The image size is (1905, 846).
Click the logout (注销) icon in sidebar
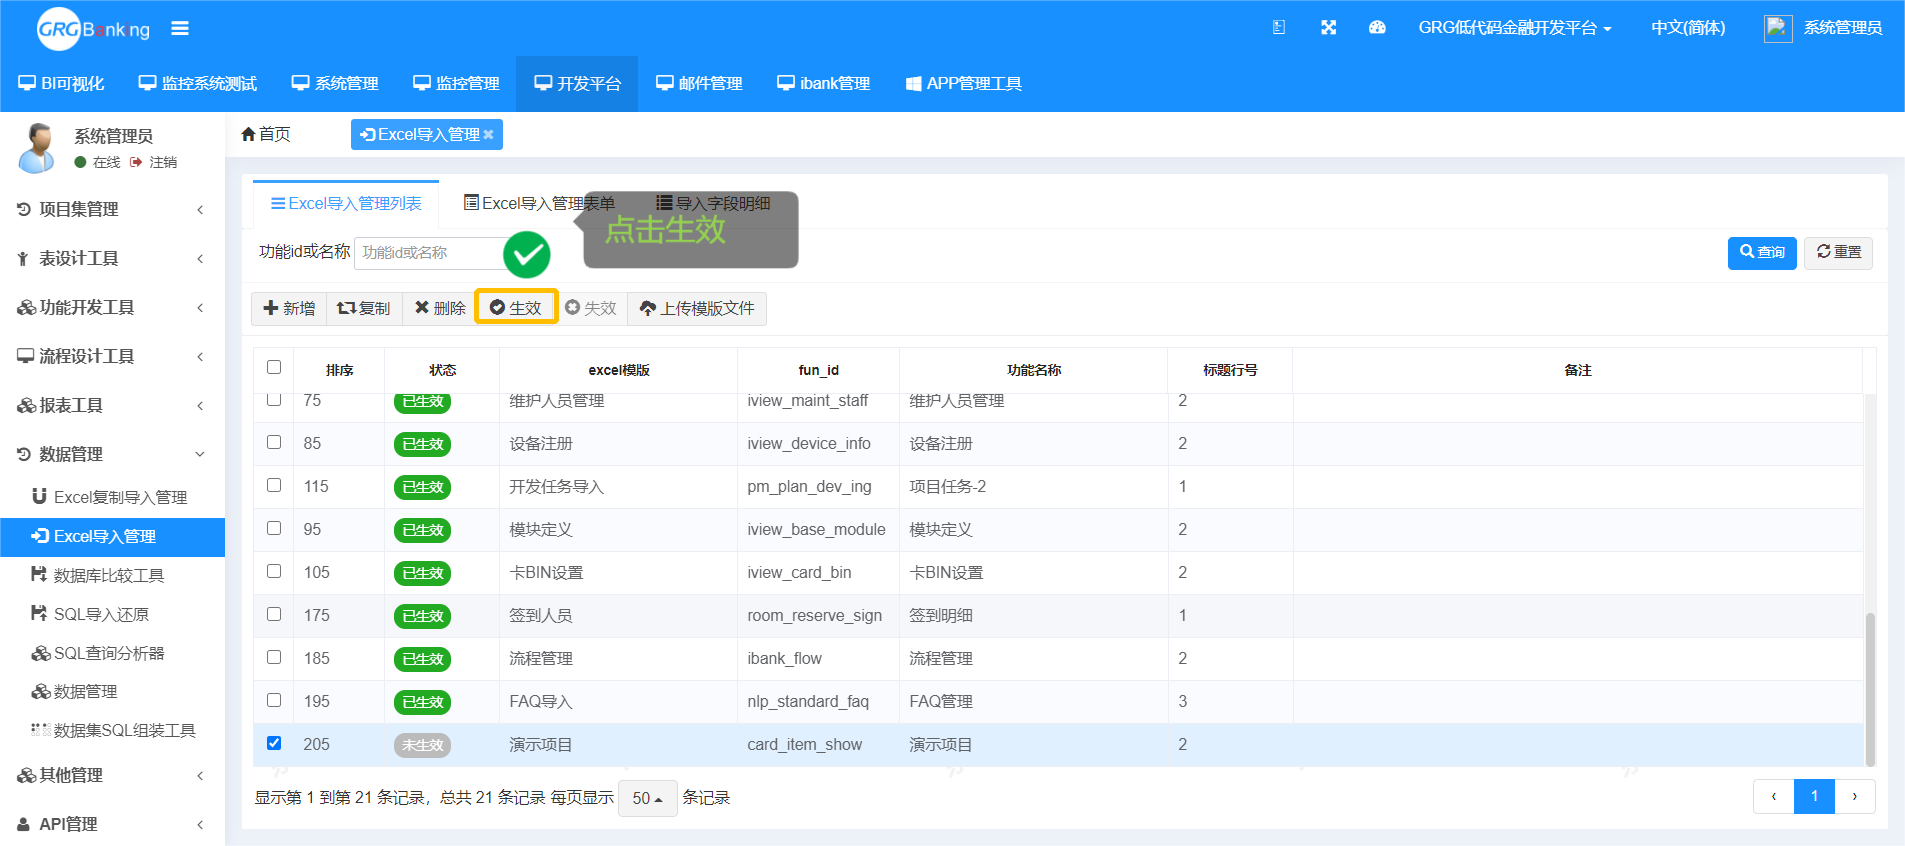point(136,162)
